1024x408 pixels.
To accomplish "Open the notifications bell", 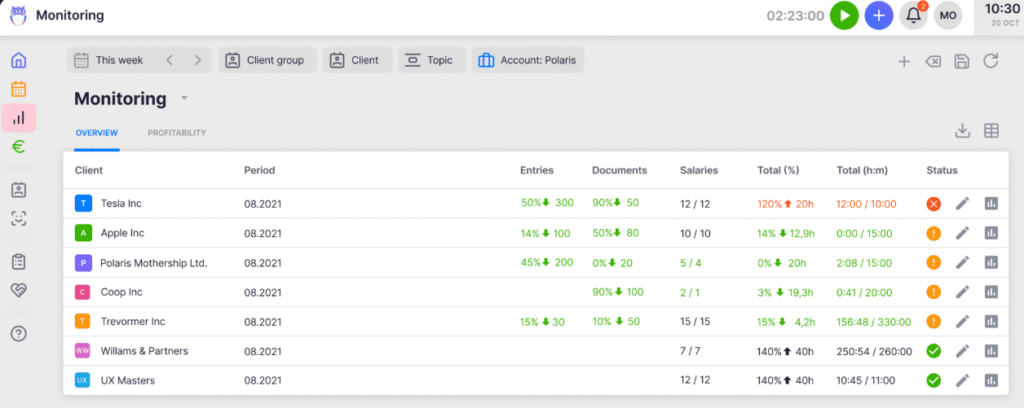I will pos(914,16).
